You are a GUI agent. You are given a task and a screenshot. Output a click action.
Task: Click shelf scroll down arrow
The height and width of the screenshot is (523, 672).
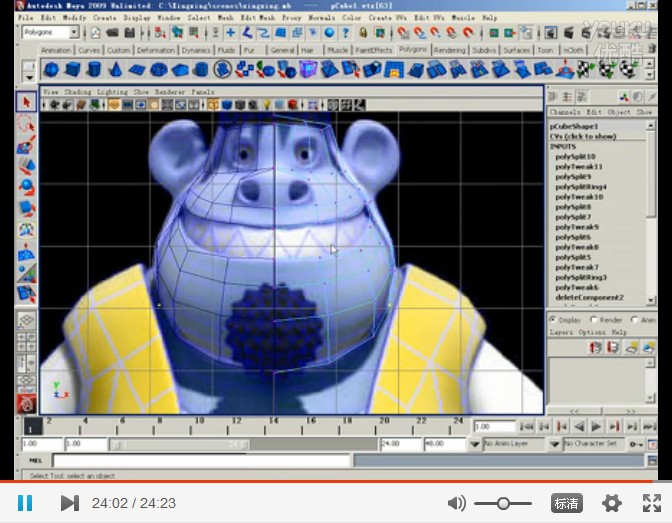650,75
